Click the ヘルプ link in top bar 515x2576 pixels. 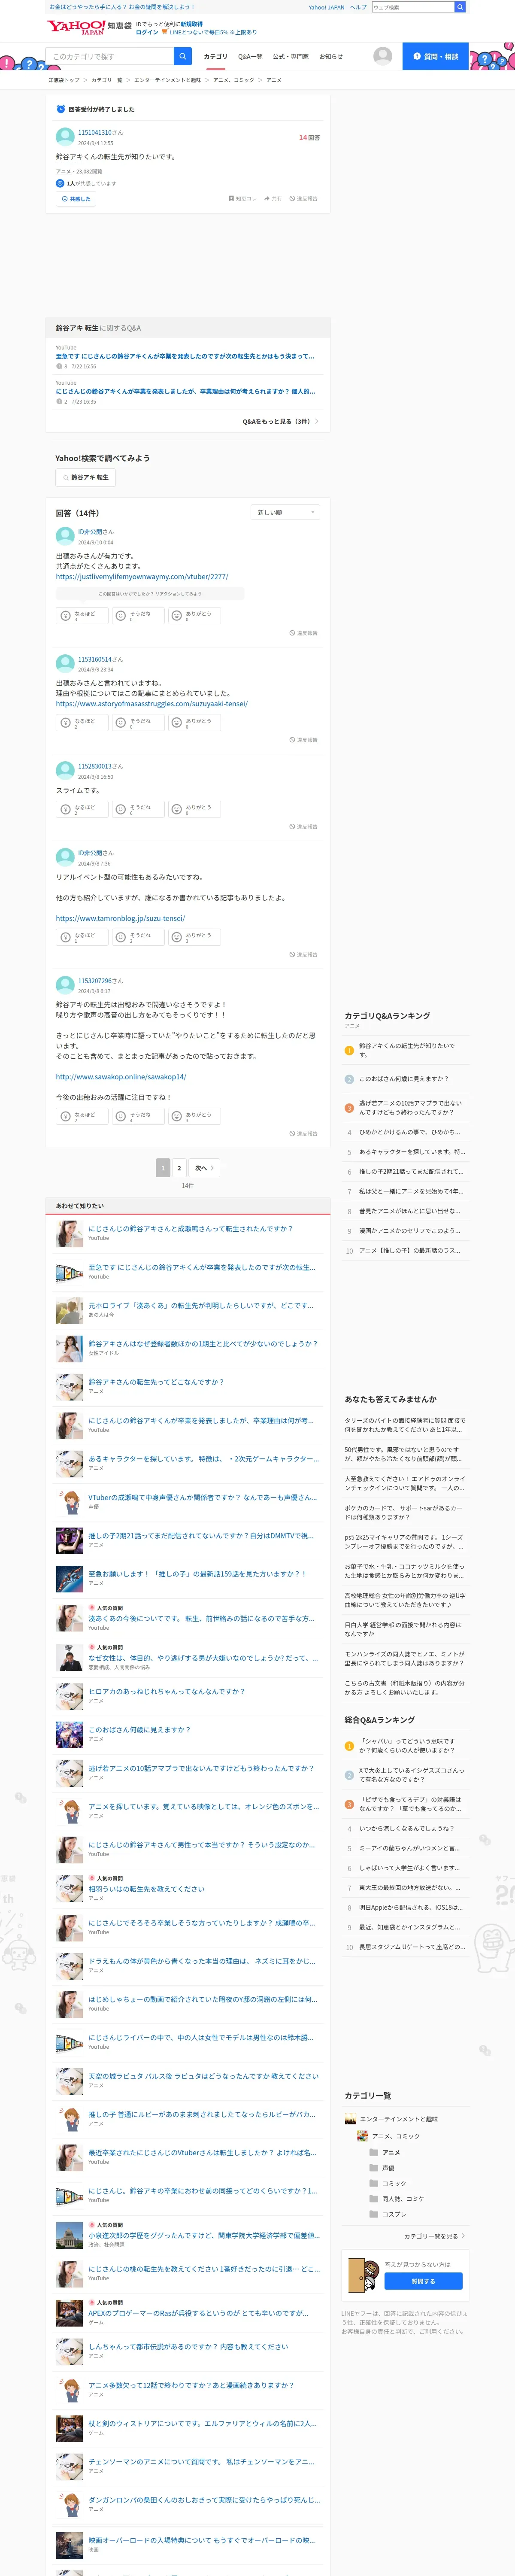click(x=358, y=7)
